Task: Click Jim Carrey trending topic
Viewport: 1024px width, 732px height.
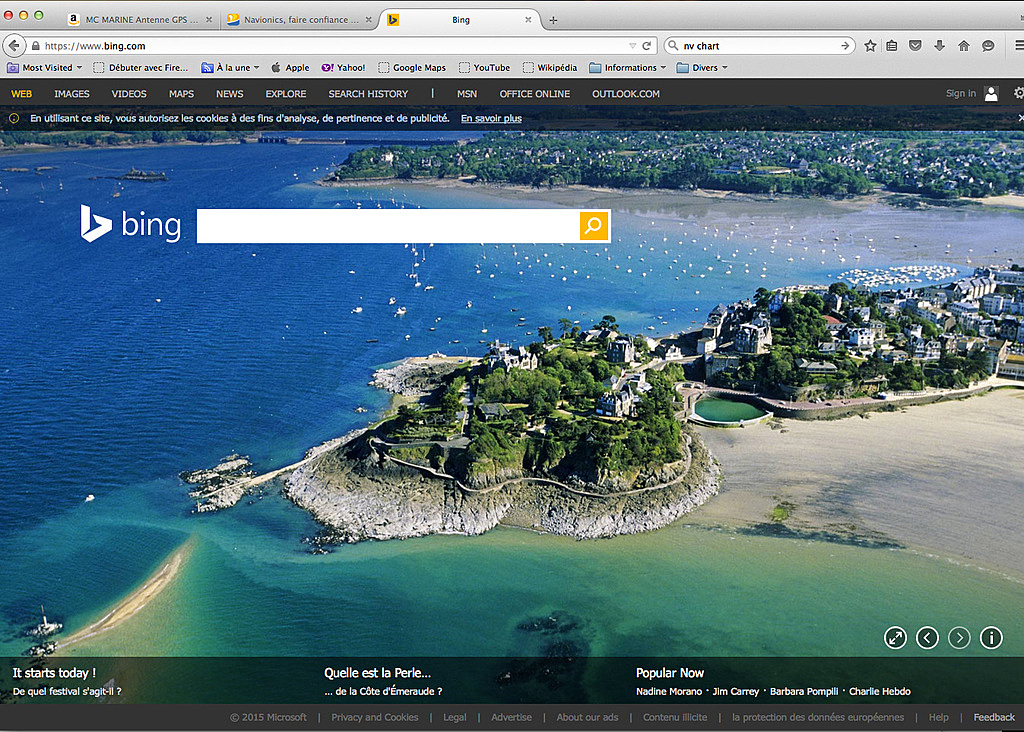Action: 735,692
